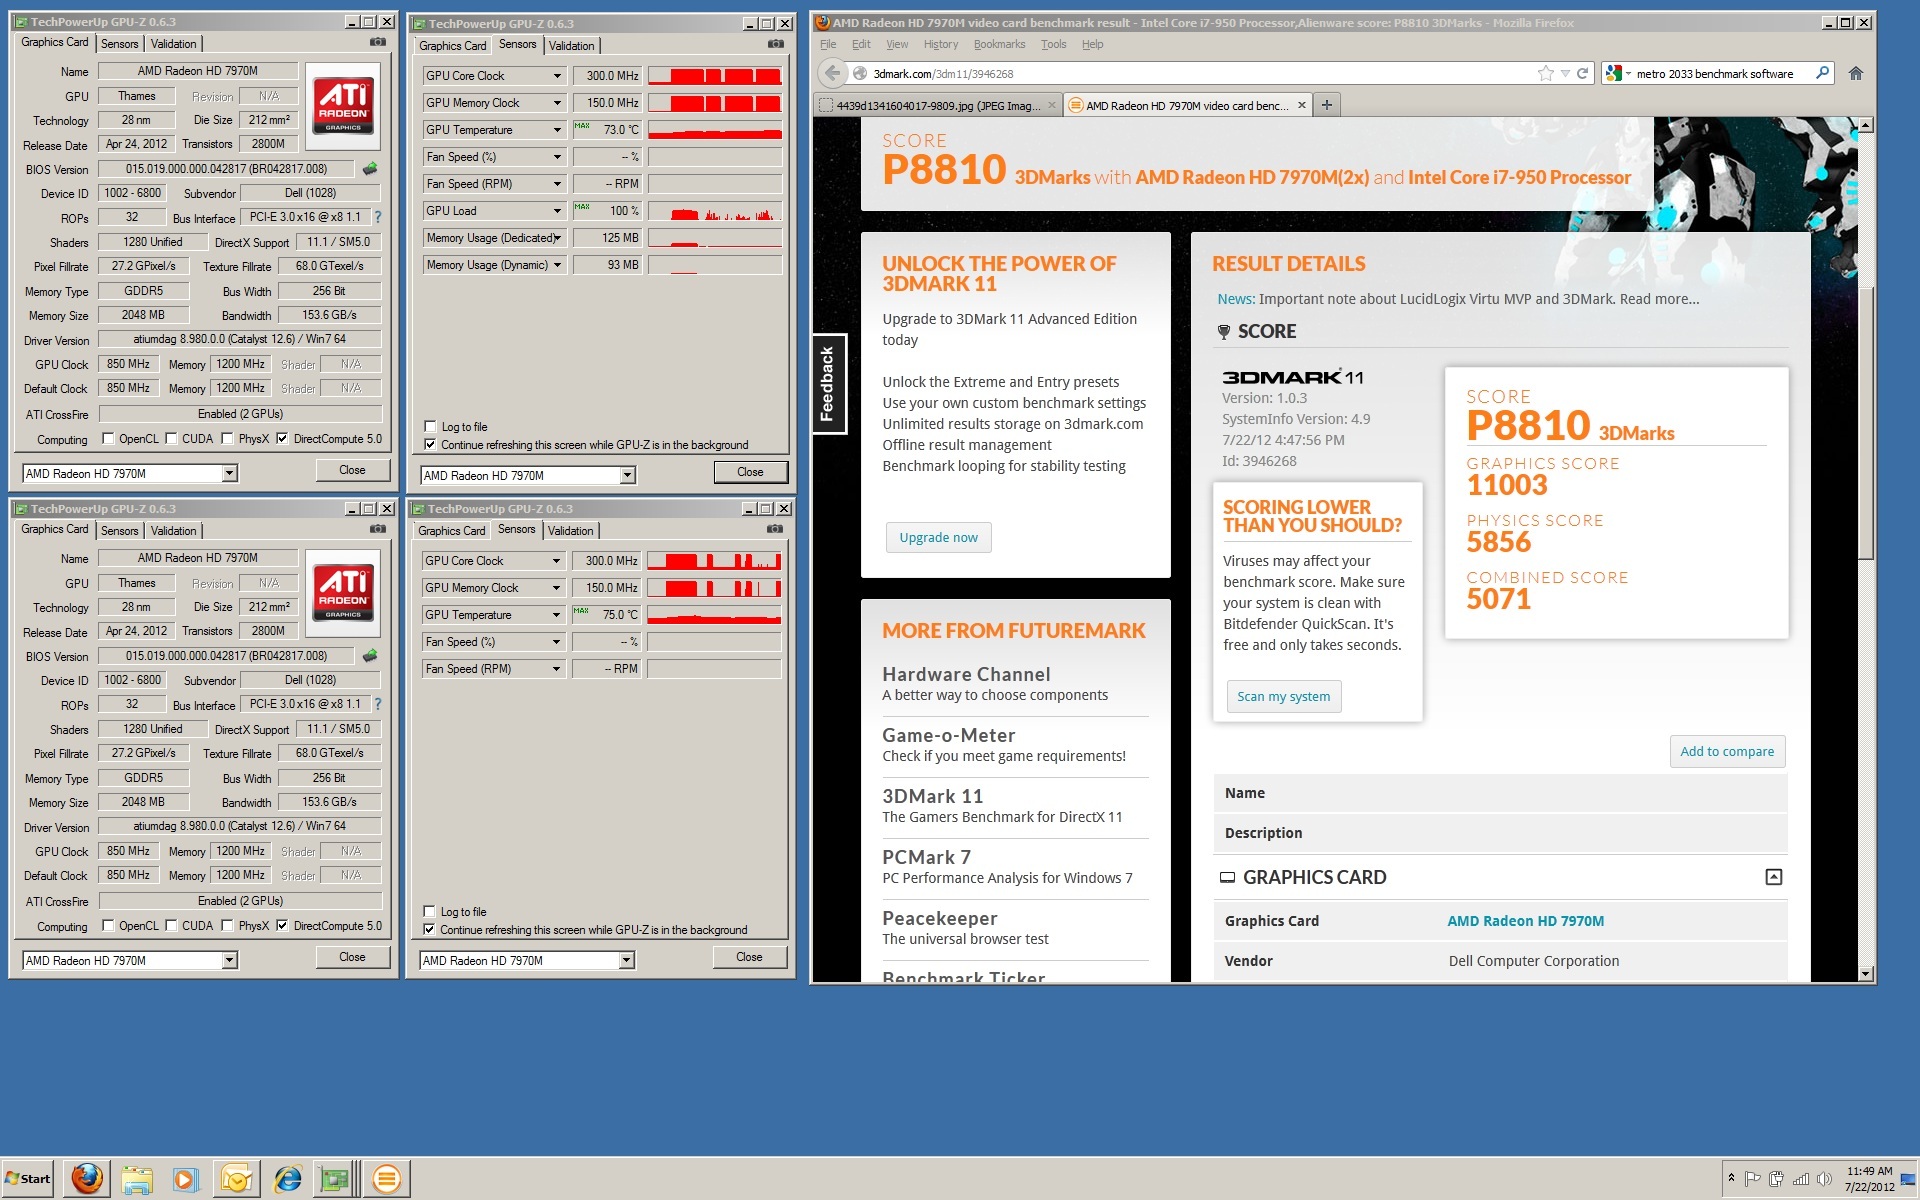The height and width of the screenshot is (1200, 1920).
Task: Bookmark this page with the star icon
Action: (x=1546, y=73)
